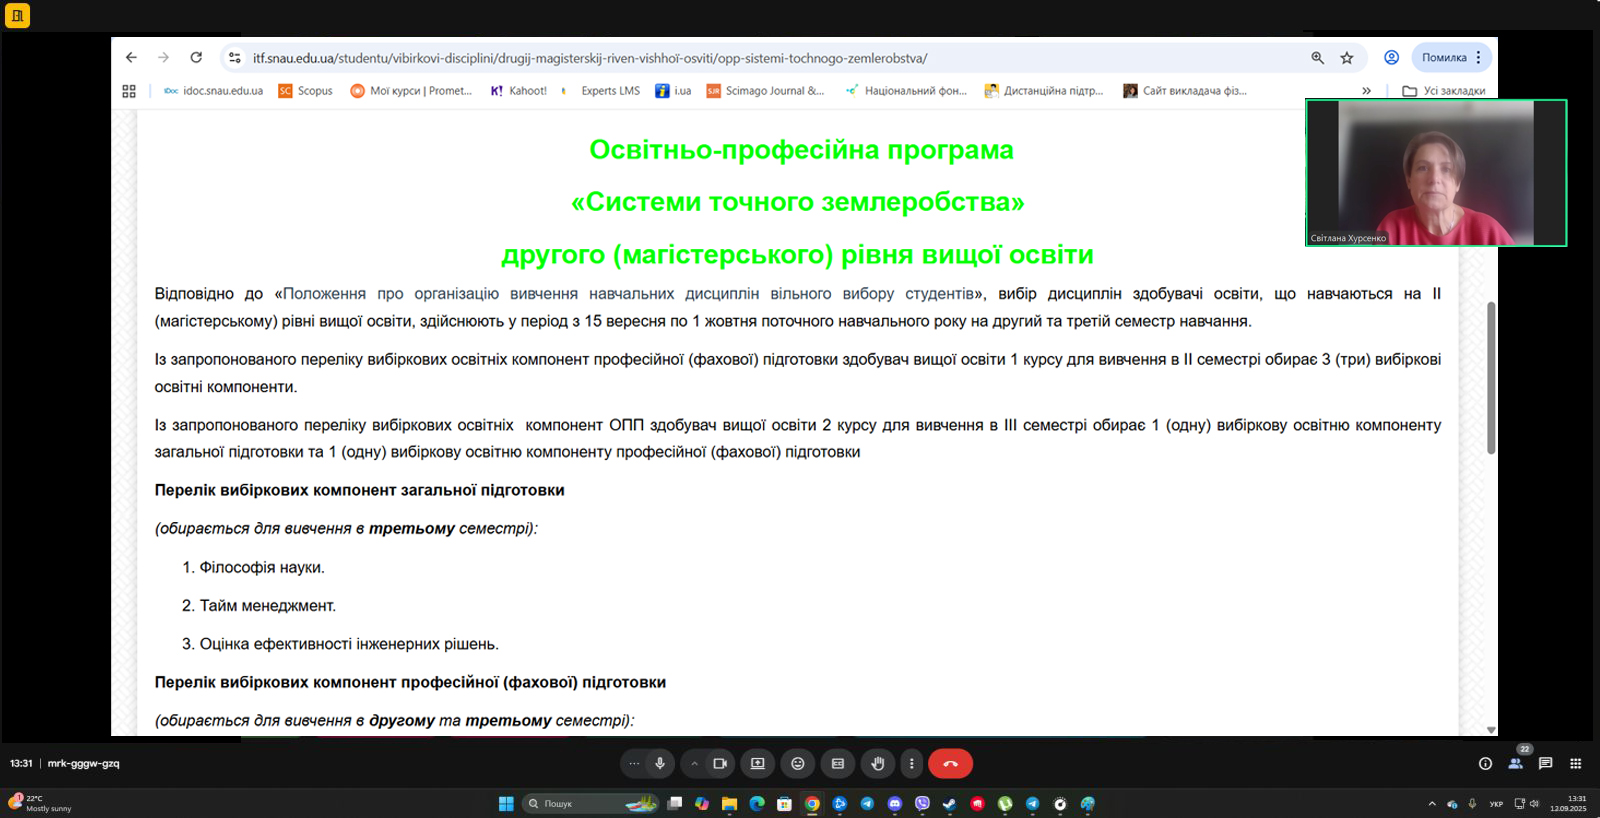Open Discord from the taskbar
1600x818 pixels.
pos(894,804)
